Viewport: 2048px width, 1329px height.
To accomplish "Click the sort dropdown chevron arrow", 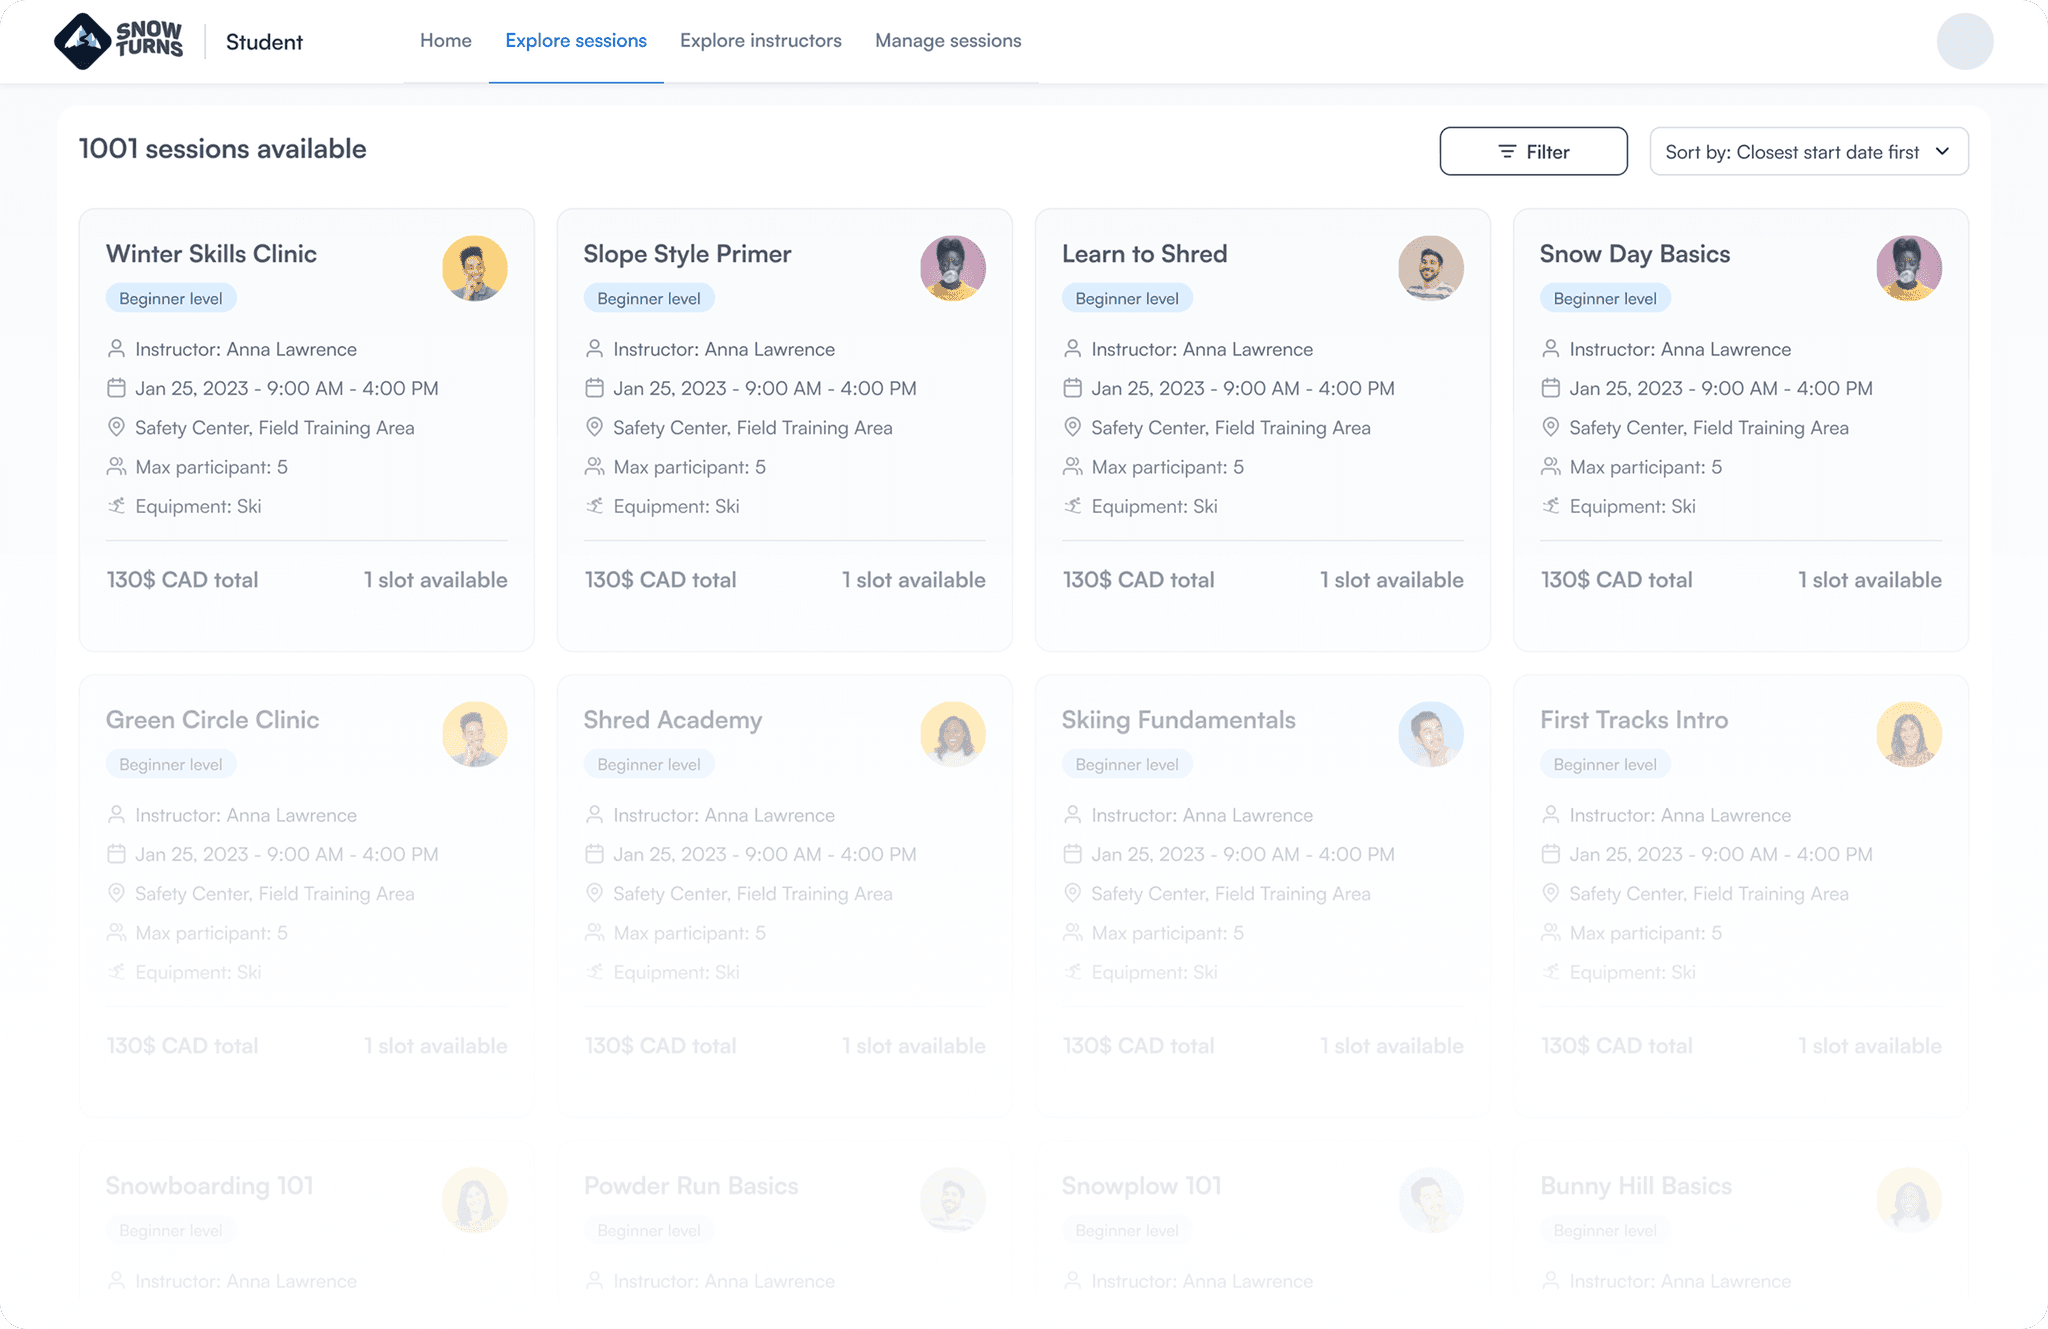I will coord(1942,152).
